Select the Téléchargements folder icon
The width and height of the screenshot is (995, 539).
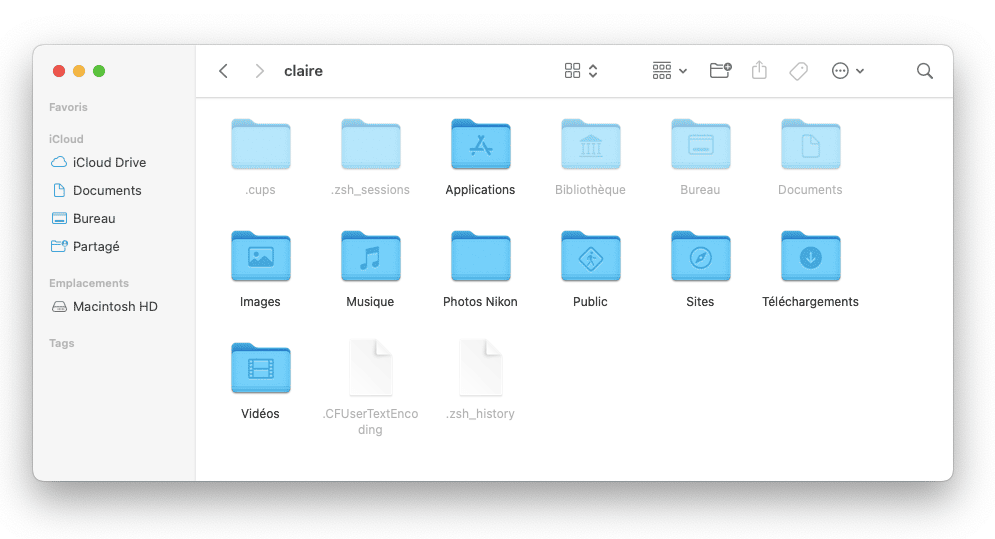810,257
